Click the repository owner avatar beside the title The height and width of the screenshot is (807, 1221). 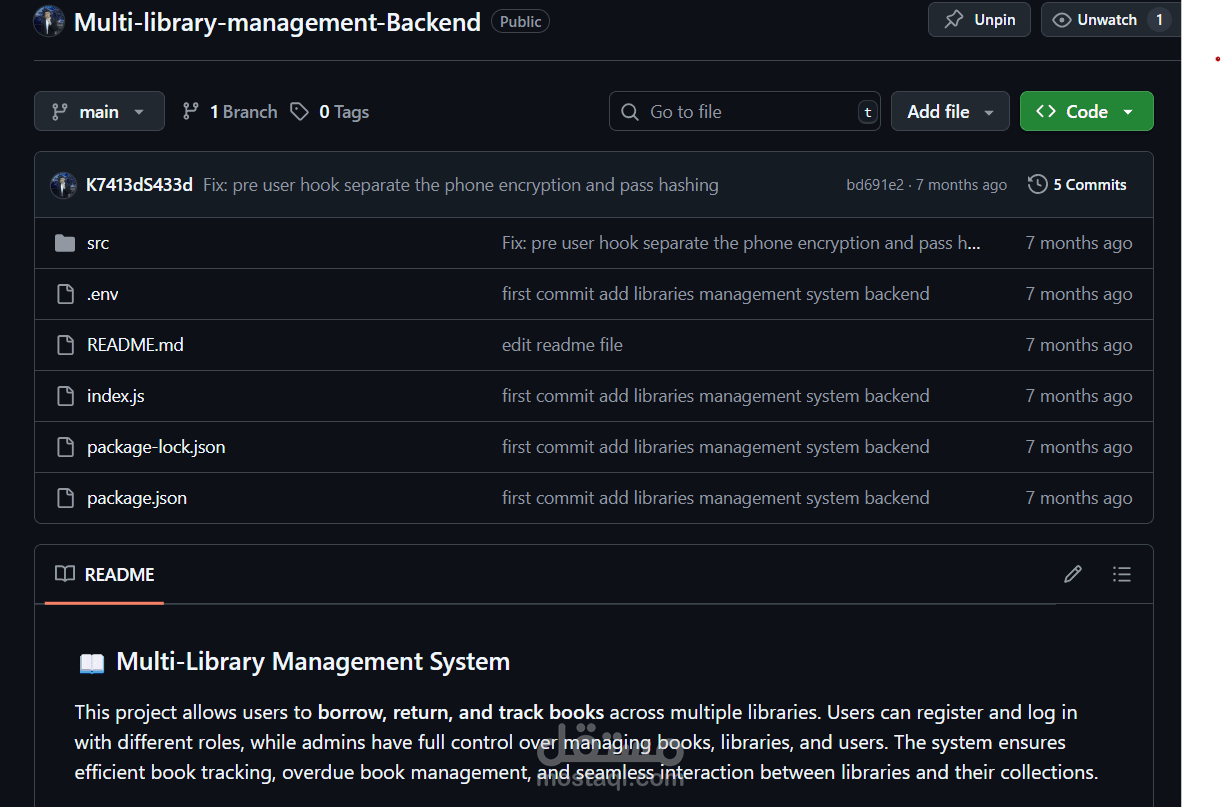click(x=49, y=21)
